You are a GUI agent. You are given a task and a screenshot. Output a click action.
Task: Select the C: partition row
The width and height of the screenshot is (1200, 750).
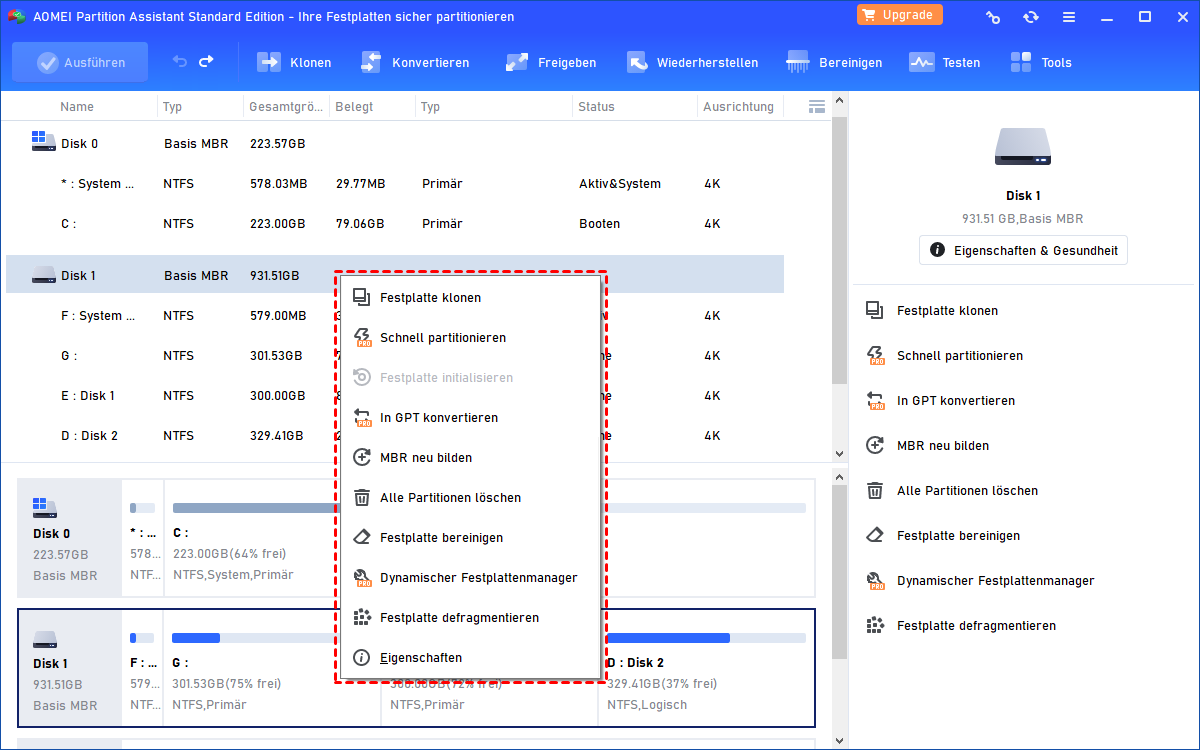[x=395, y=224]
